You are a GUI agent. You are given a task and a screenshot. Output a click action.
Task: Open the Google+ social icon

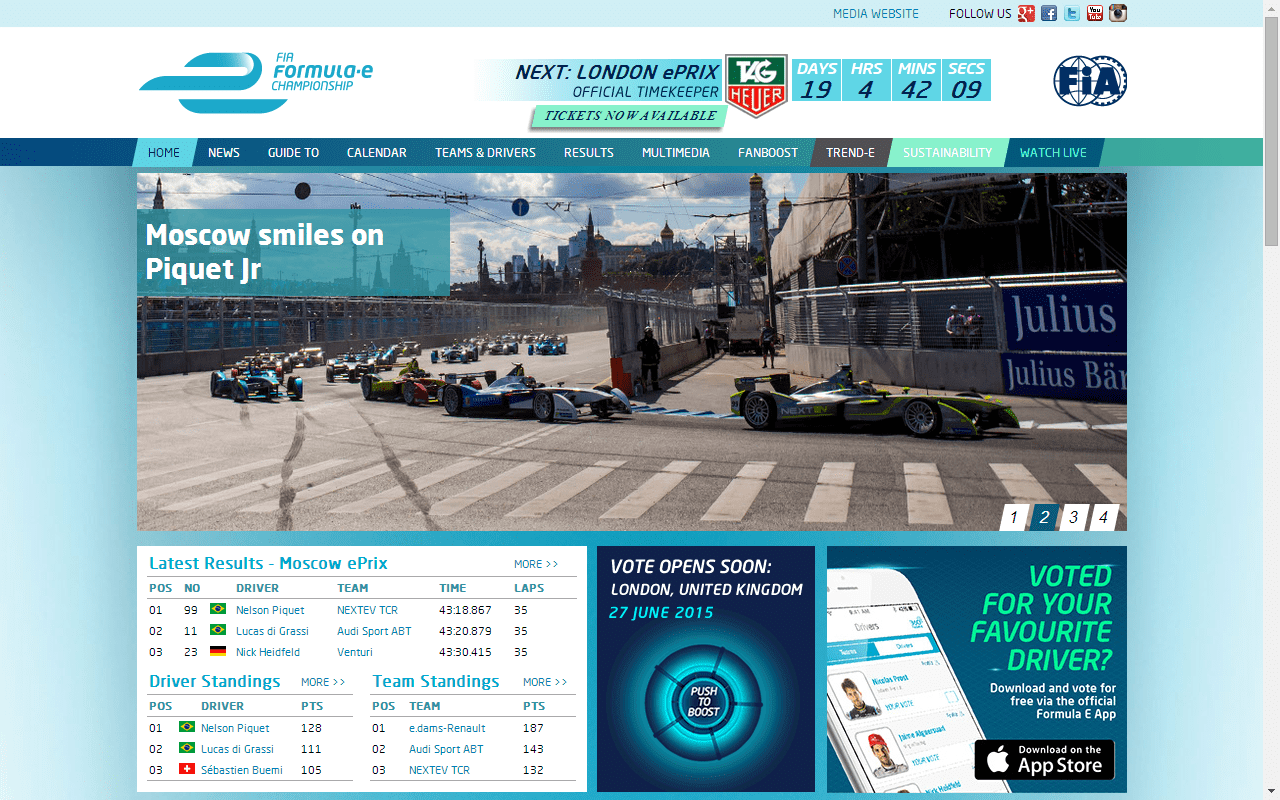[x=1026, y=13]
